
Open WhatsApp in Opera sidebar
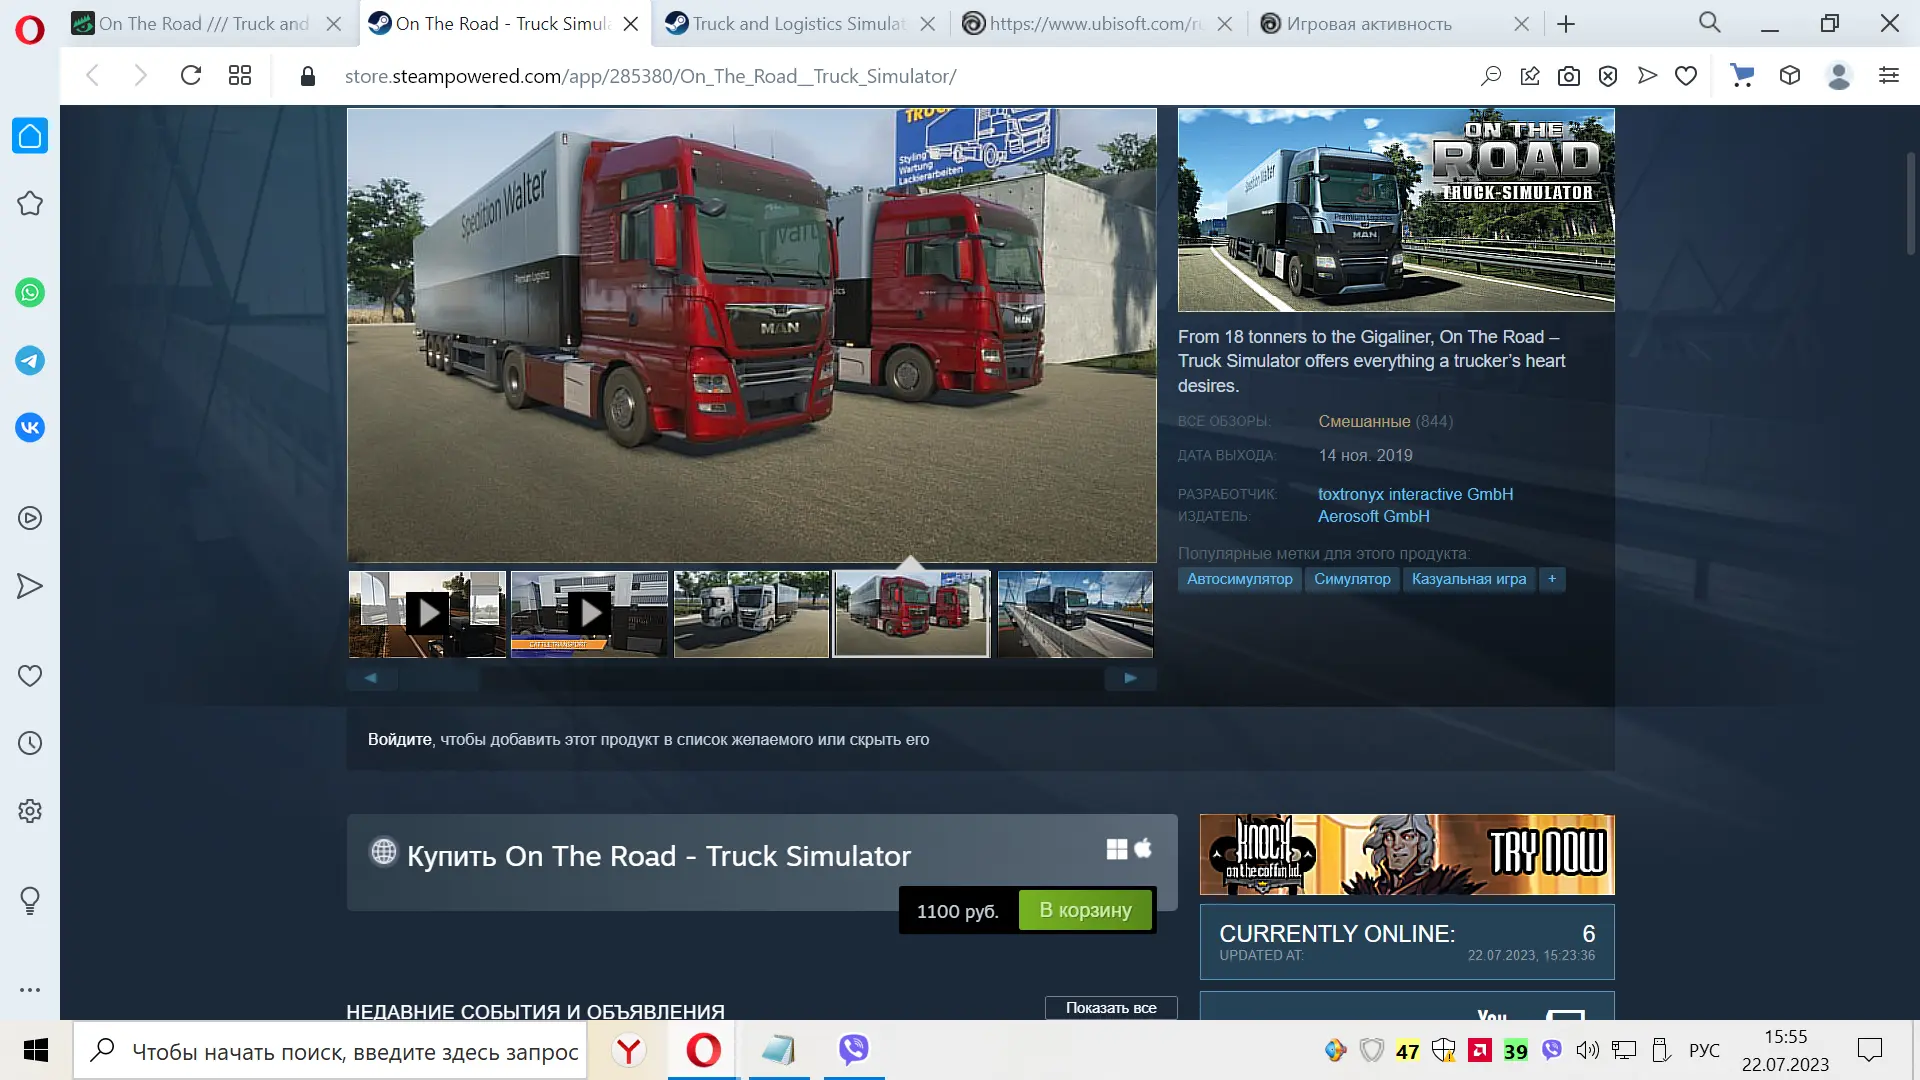(30, 293)
